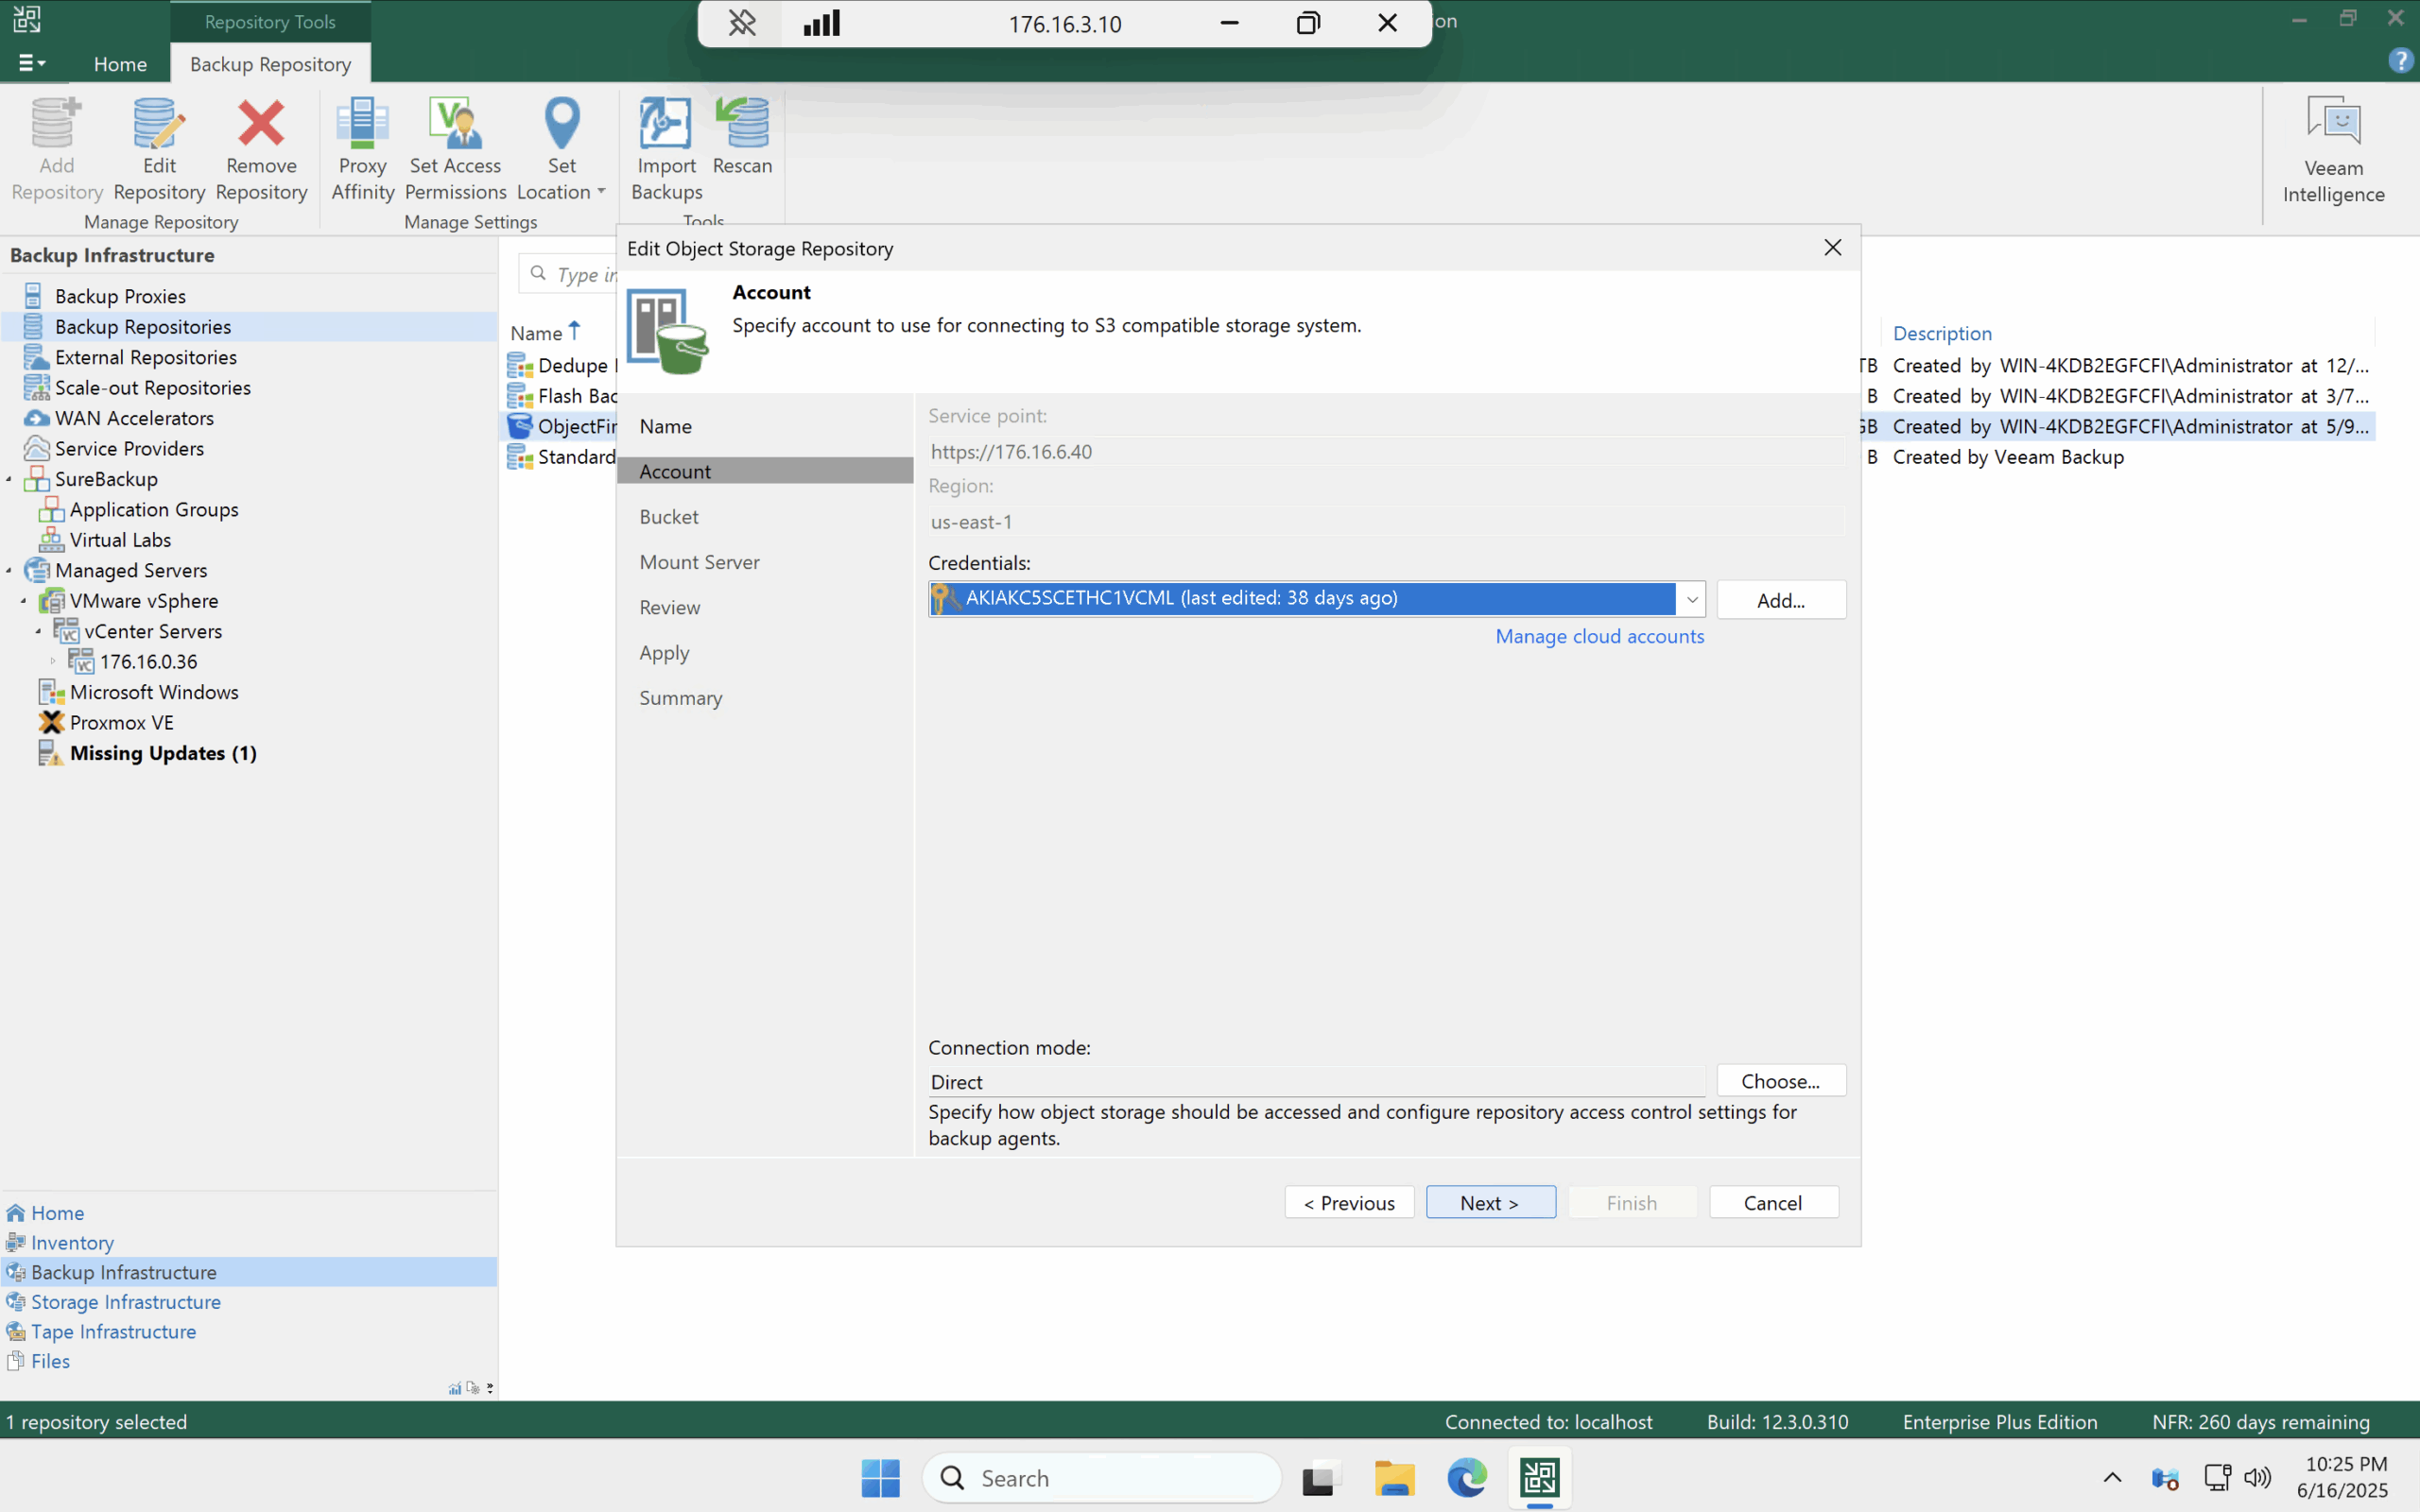Select Virtual Labs node
This screenshot has width=2420, height=1512.
coord(120,540)
